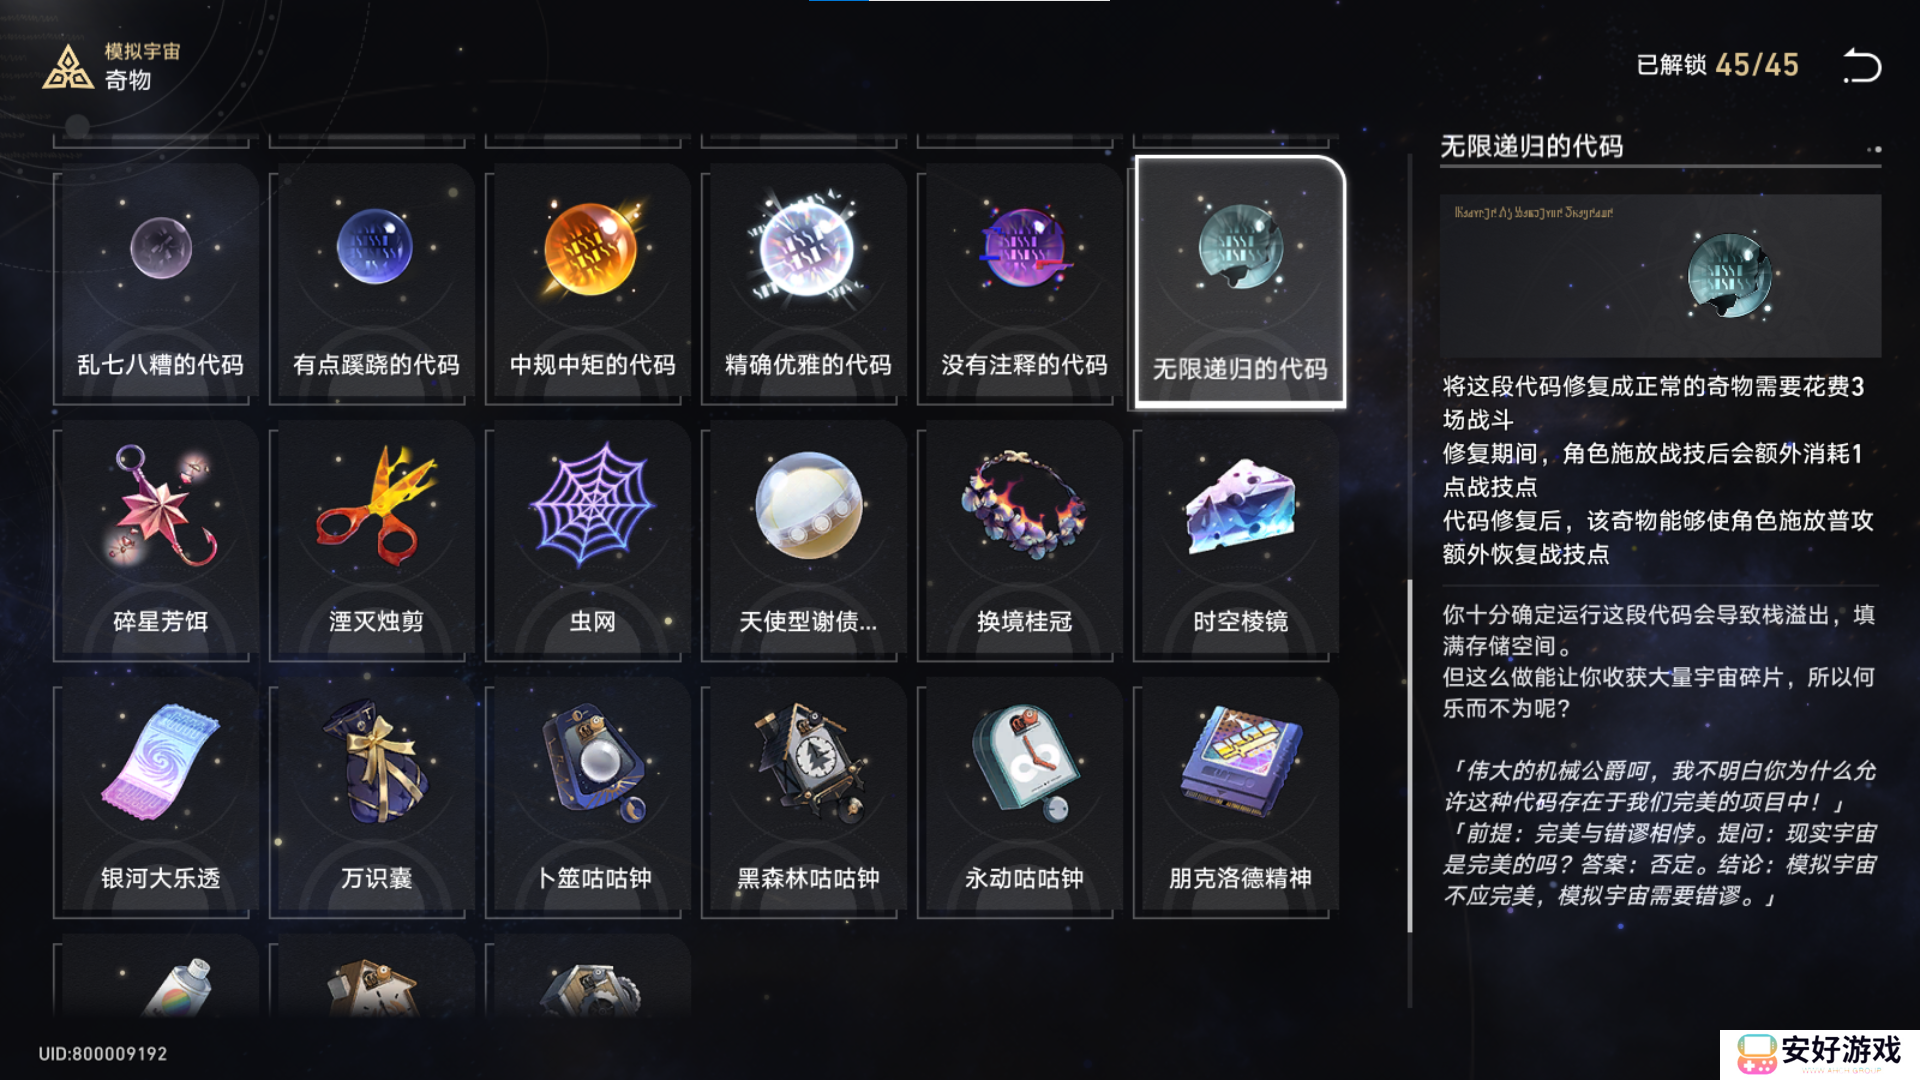Viewport: 1920px width, 1080px height.
Task: Select the 虫网 spider web curio
Action: point(592,541)
